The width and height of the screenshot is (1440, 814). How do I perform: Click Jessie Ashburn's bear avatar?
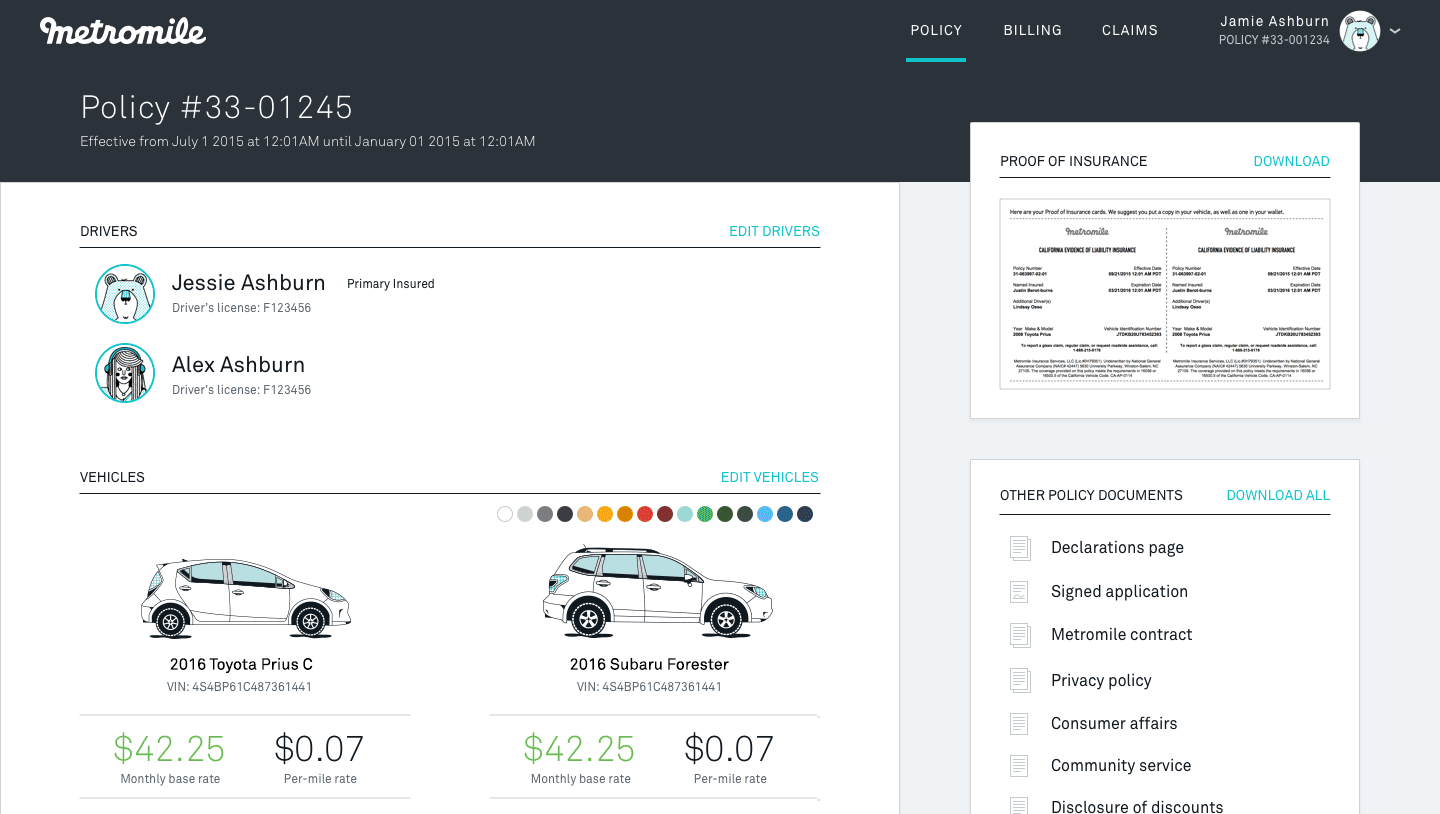coord(125,294)
